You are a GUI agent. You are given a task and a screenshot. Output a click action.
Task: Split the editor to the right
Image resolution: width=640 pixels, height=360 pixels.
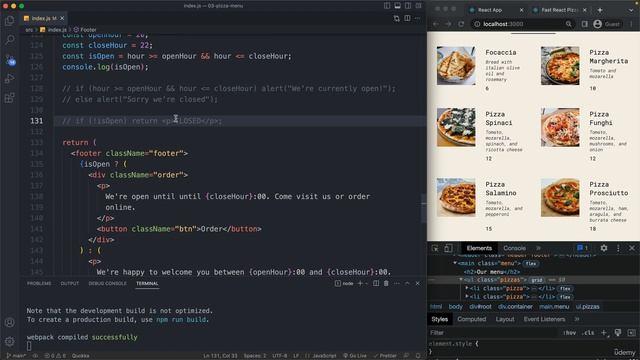tap(407, 18)
